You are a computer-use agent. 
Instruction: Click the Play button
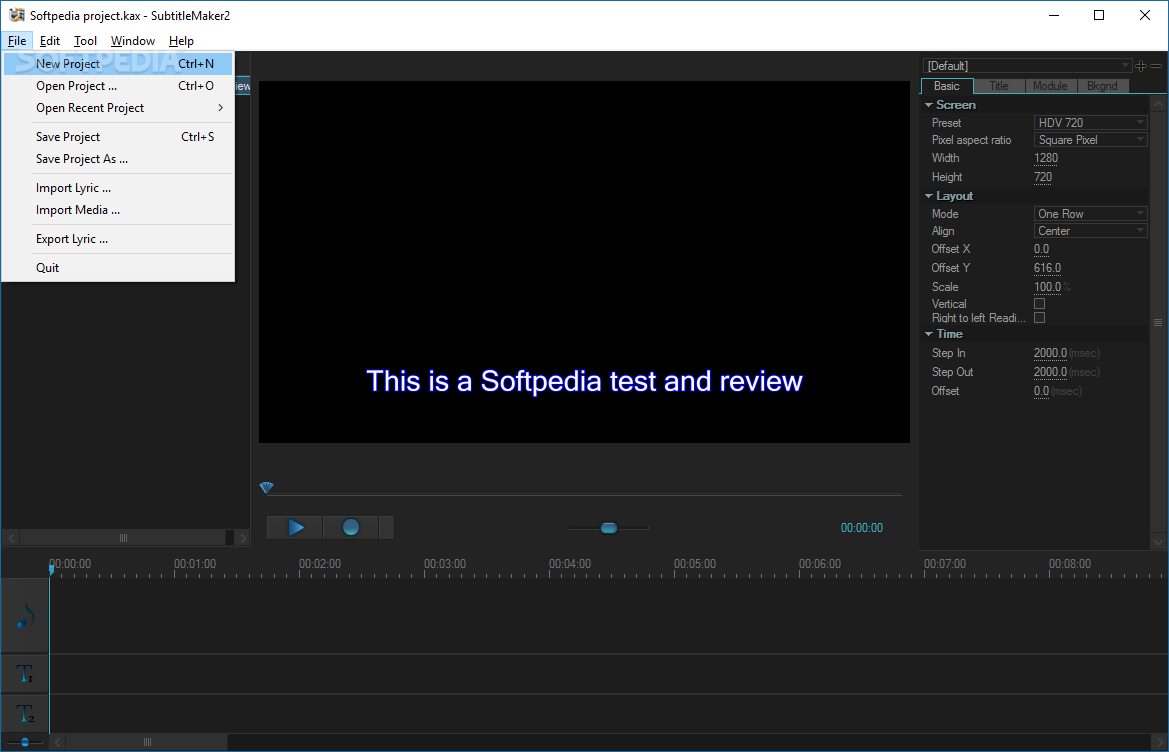click(x=294, y=528)
